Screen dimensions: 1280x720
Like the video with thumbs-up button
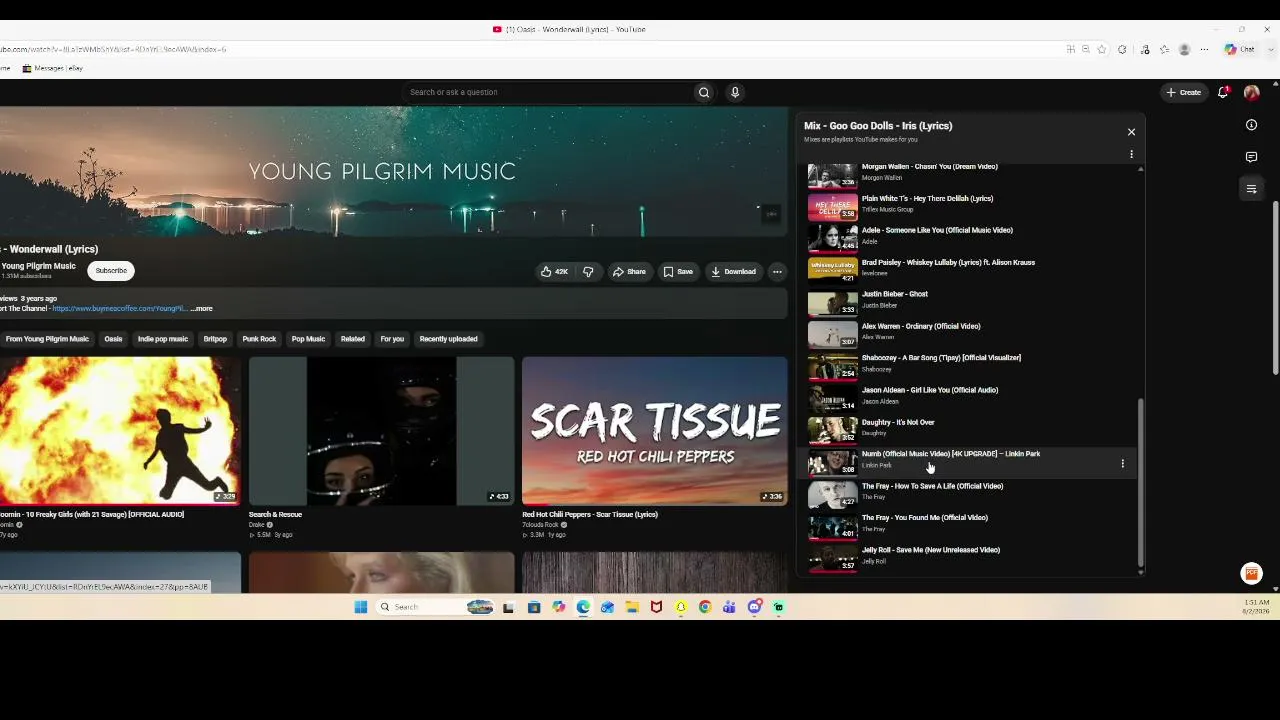[554, 271]
